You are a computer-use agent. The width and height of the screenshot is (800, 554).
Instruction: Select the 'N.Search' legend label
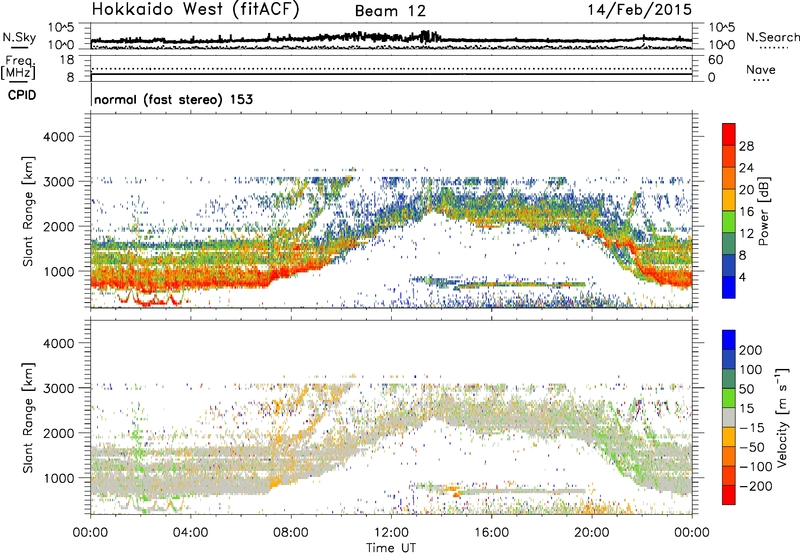(772, 37)
